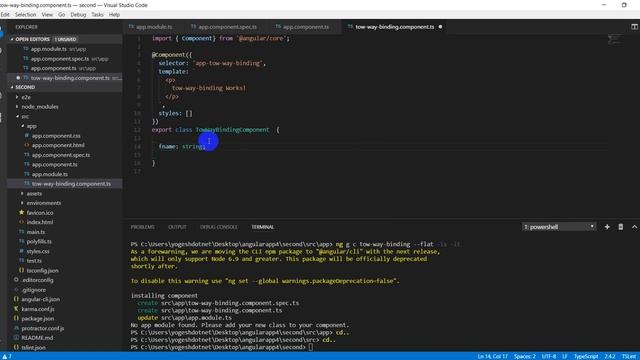The width and height of the screenshot is (640, 360).
Task: Open app.module.ts in the app folder tree
Action: pyautogui.click(x=49, y=174)
